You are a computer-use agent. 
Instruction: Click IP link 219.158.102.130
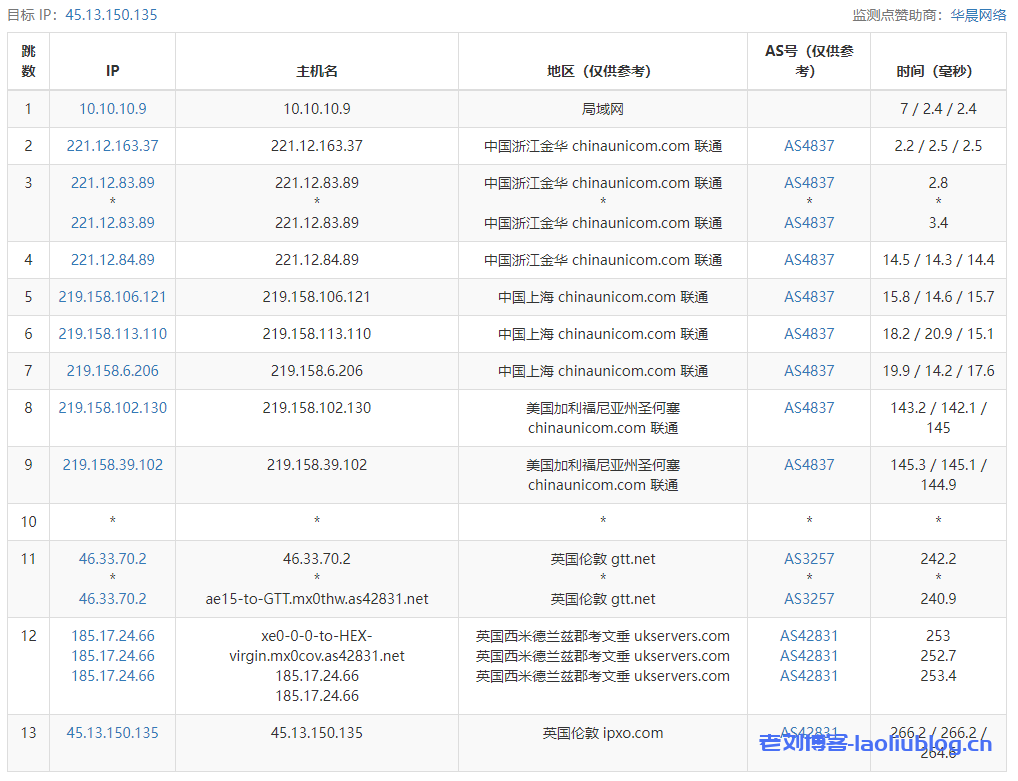(113, 408)
